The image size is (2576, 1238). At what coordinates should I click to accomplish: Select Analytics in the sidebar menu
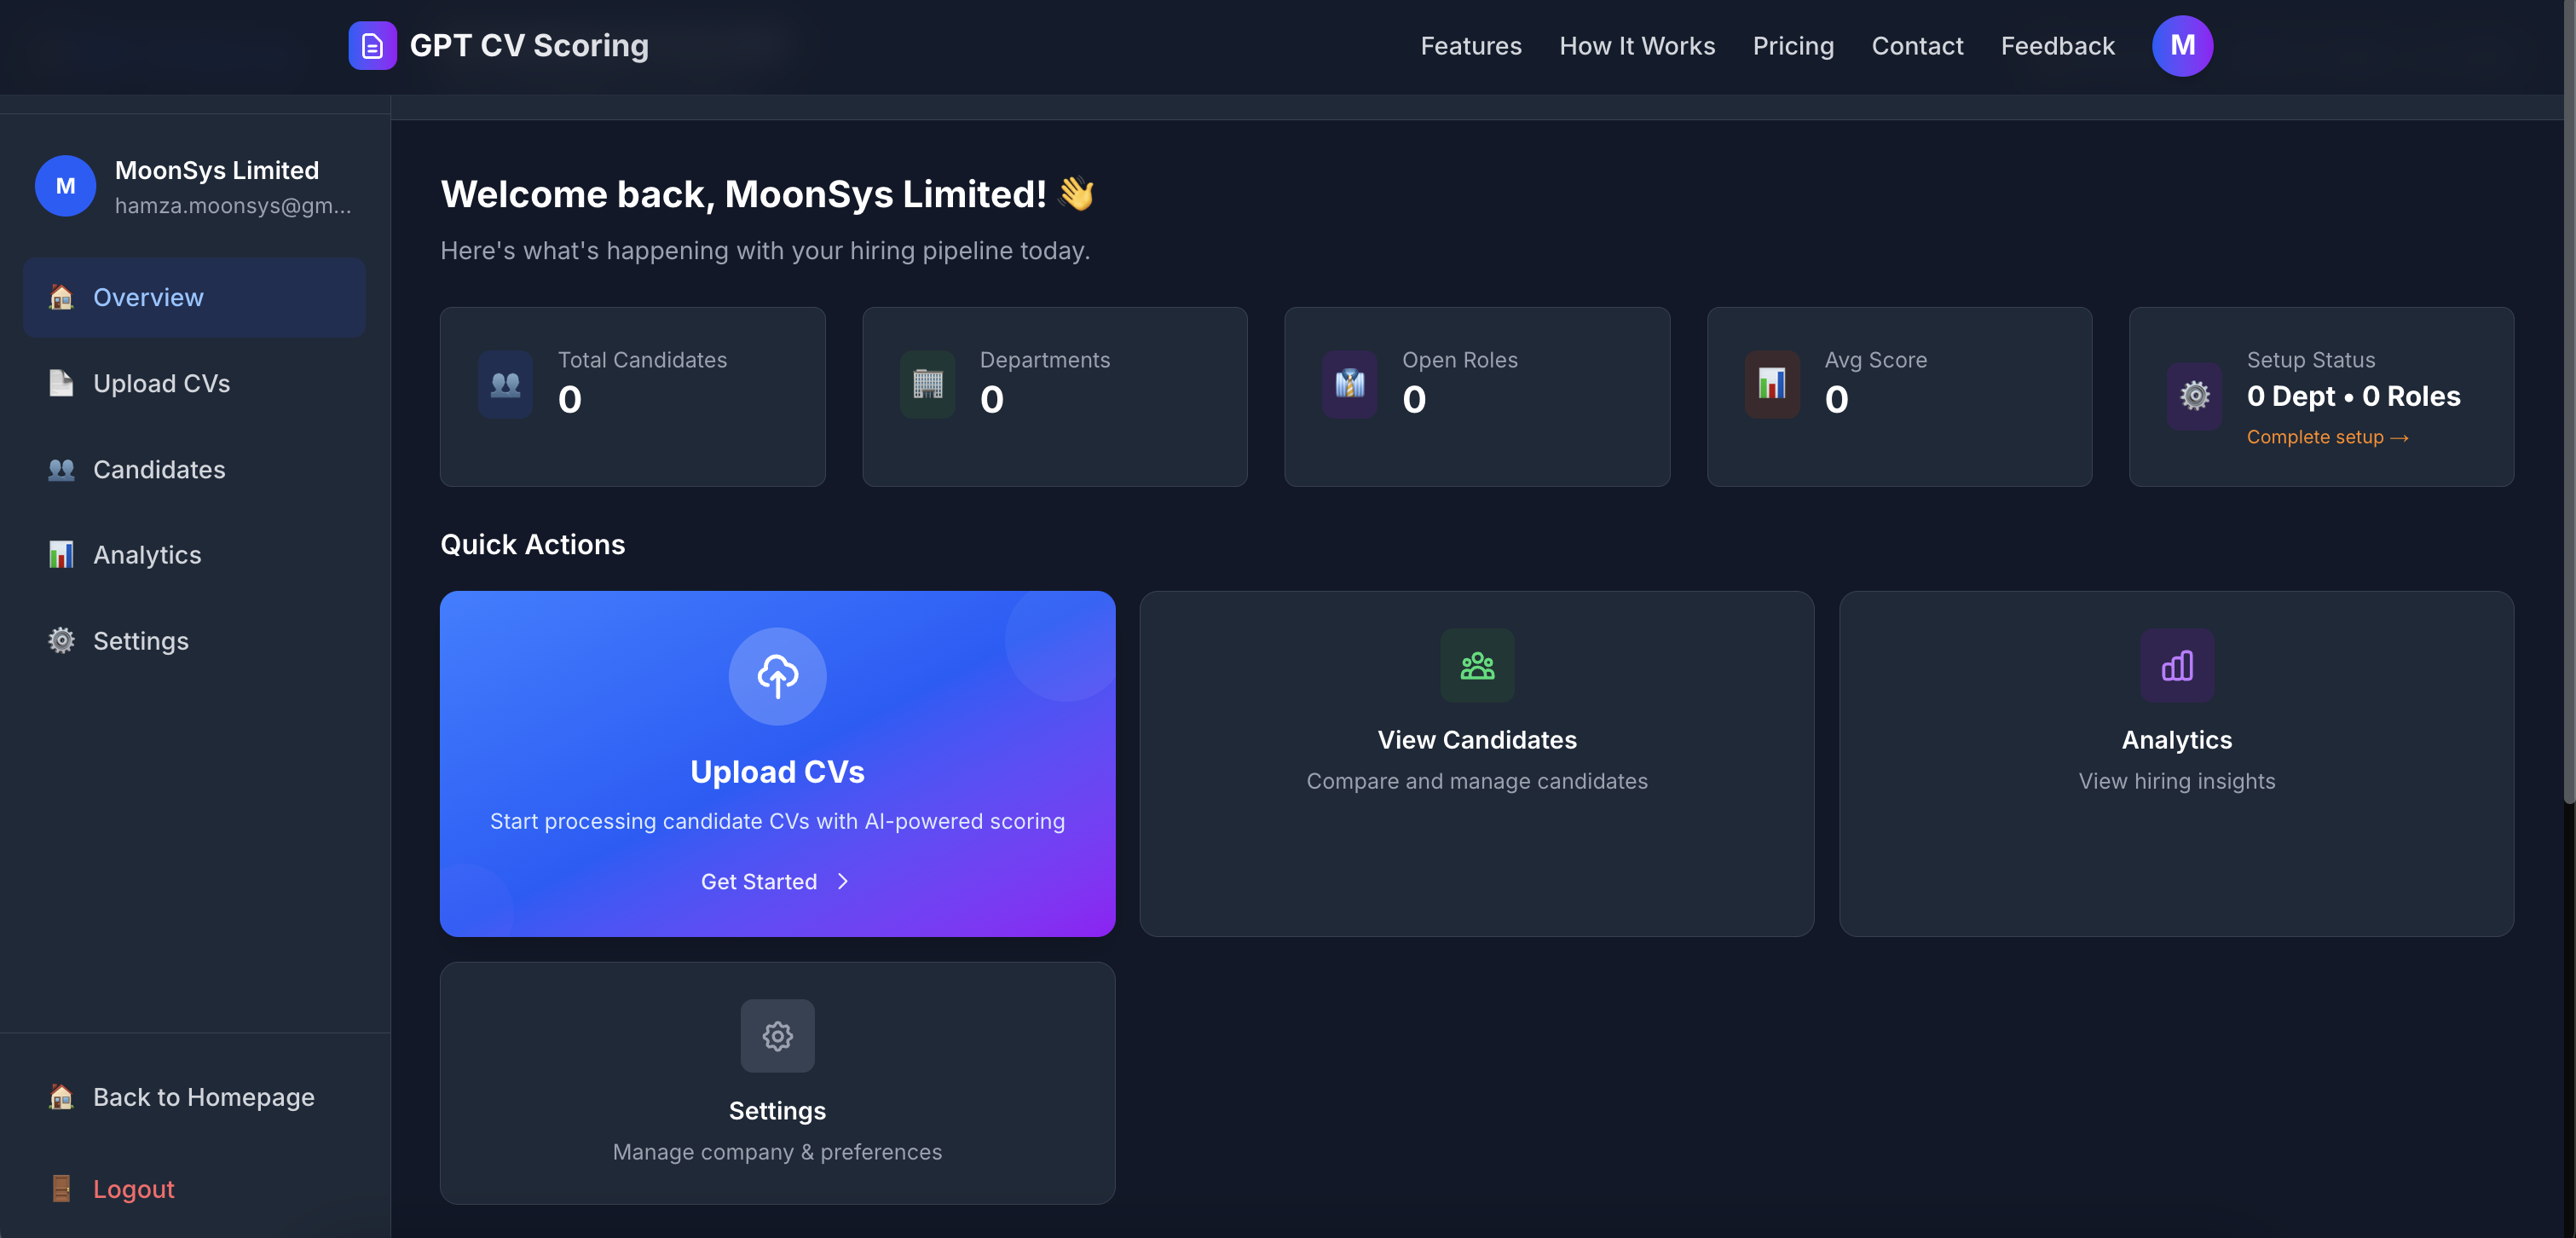click(147, 555)
